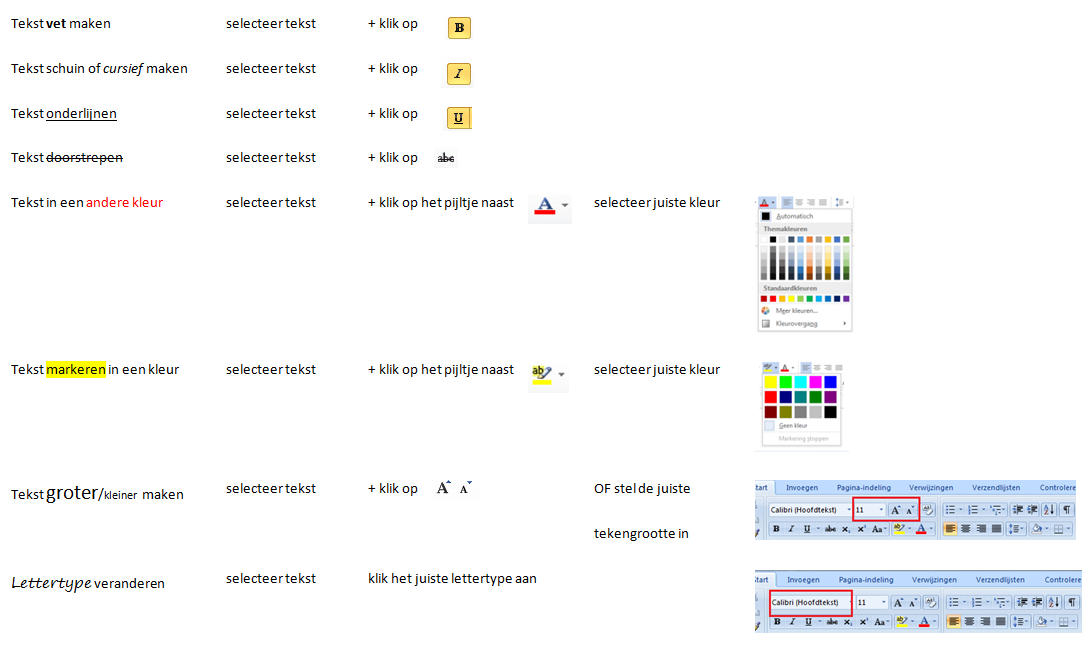Viewport: 1085px width, 649px height.
Task: Open line spacing menu in the Lettertype row's ribbon
Action: point(1020,622)
